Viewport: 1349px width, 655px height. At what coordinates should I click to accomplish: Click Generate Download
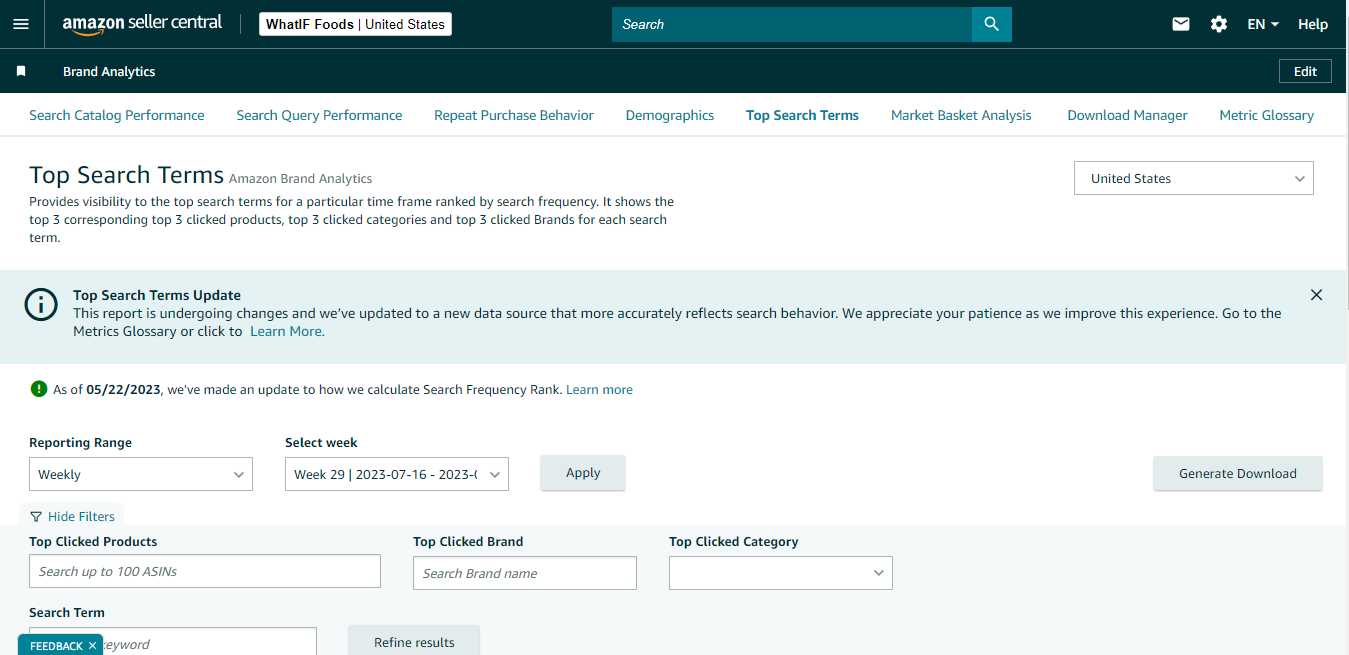click(x=1237, y=473)
